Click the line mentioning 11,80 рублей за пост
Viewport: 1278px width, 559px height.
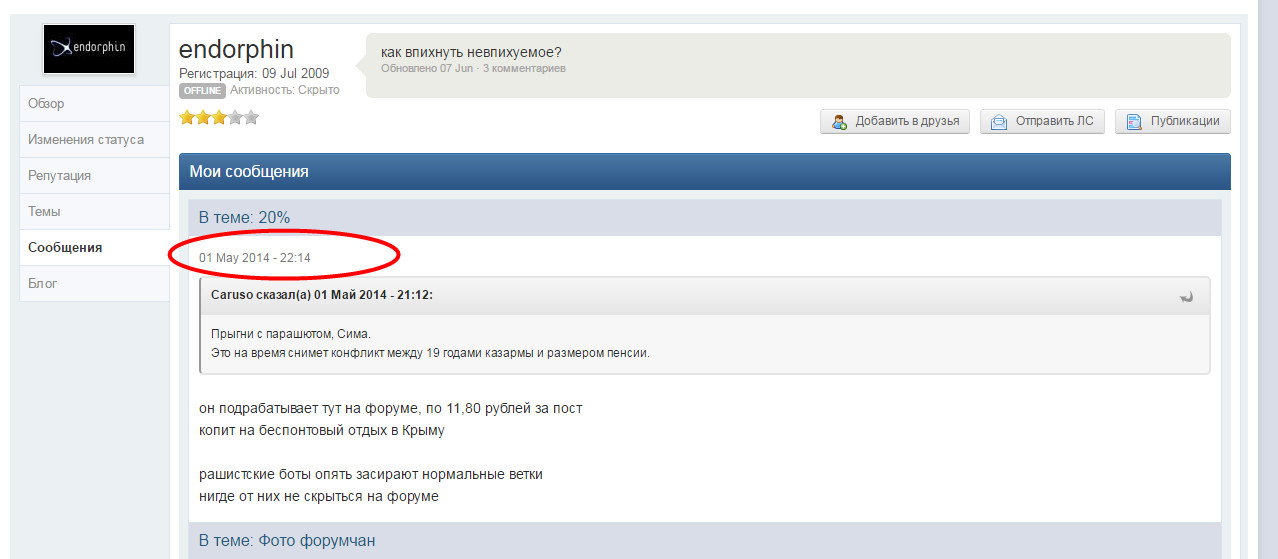391,409
